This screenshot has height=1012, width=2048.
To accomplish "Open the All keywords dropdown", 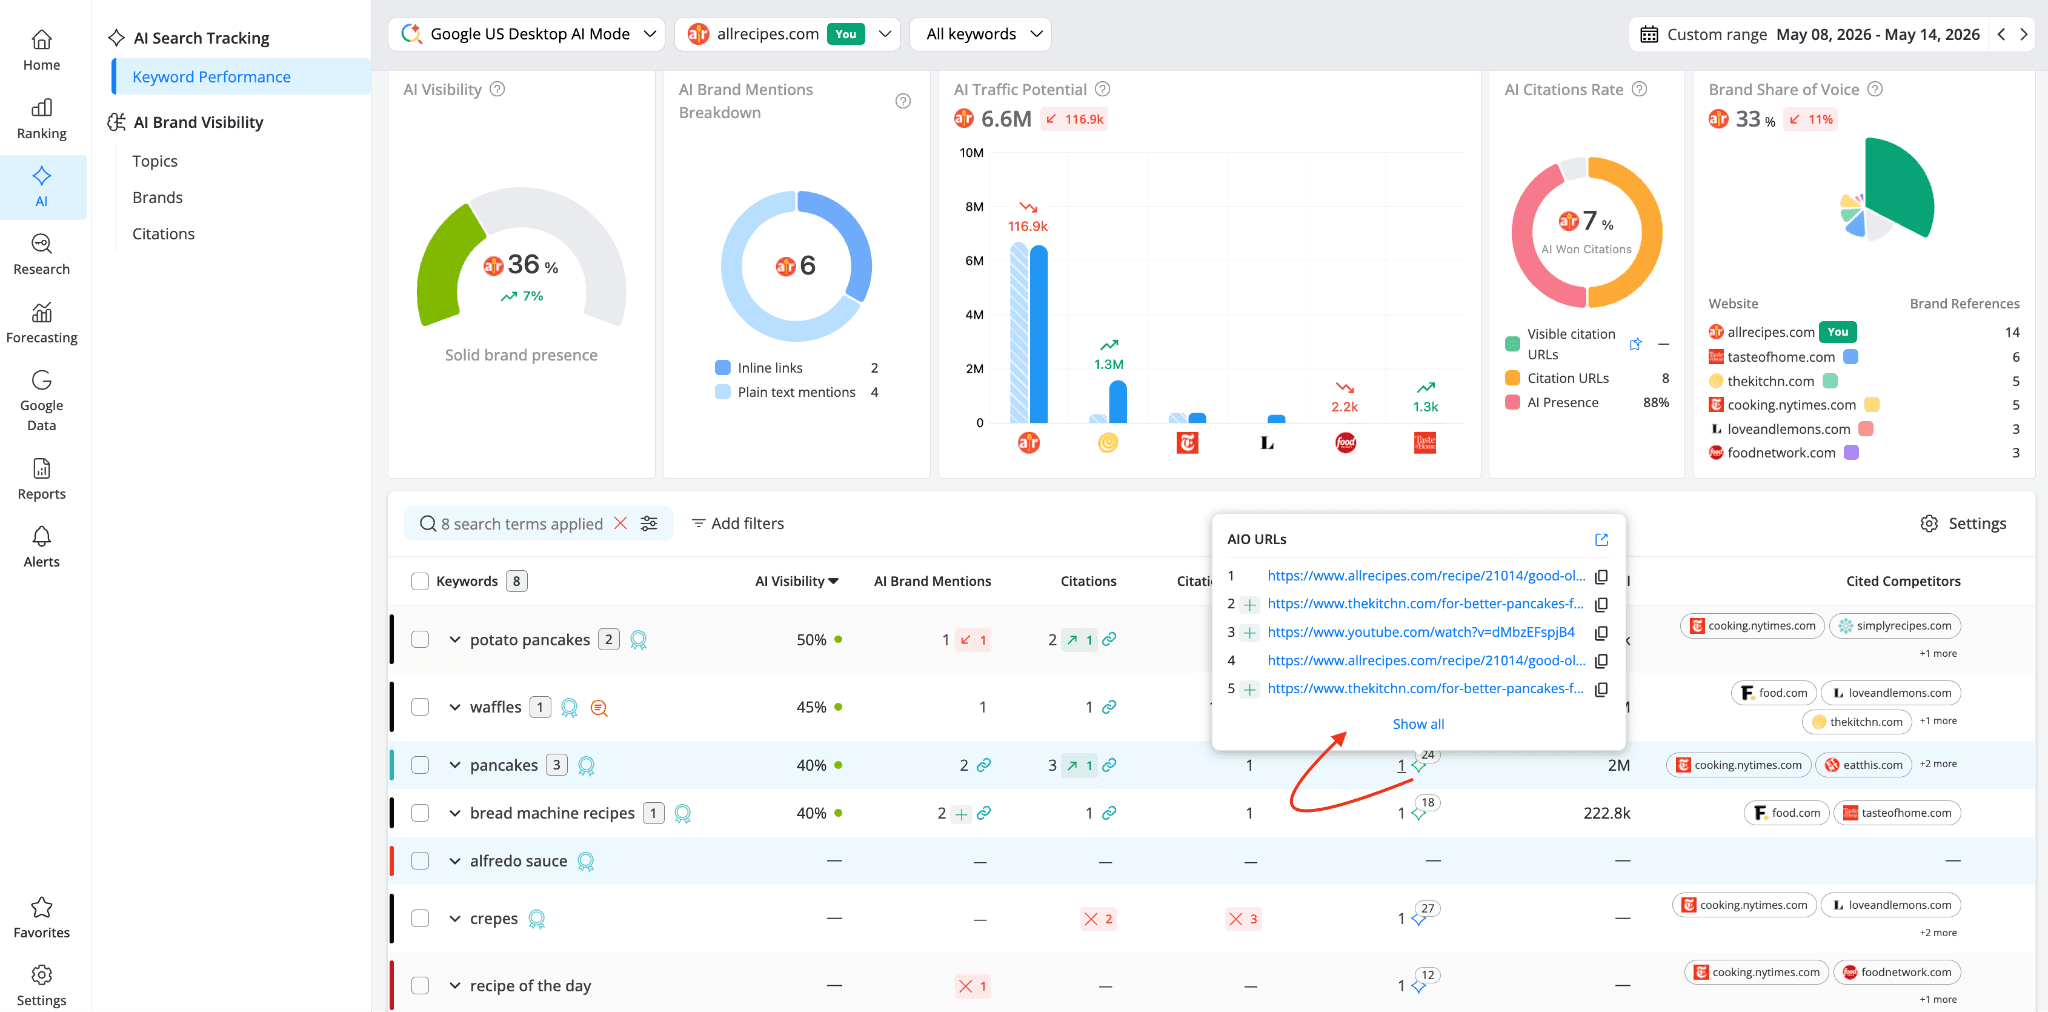I will (x=980, y=34).
